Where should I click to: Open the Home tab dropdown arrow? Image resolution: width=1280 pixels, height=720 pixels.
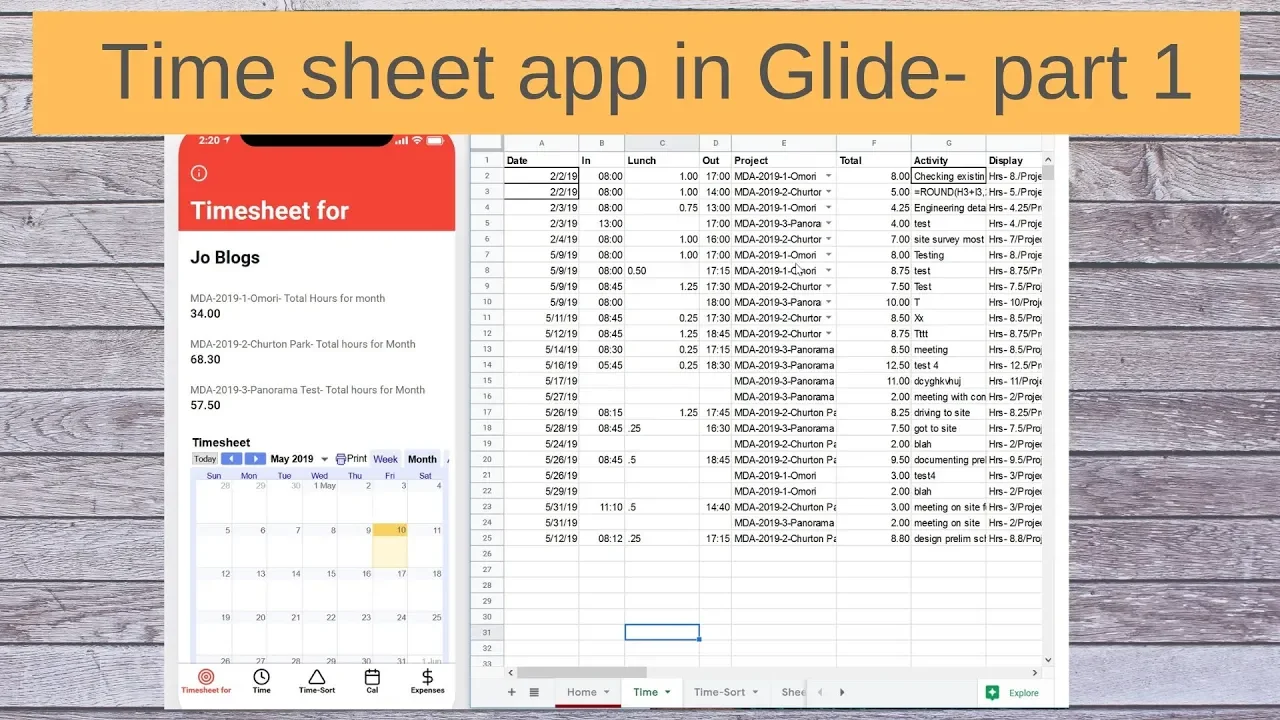click(x=606, y=692)
